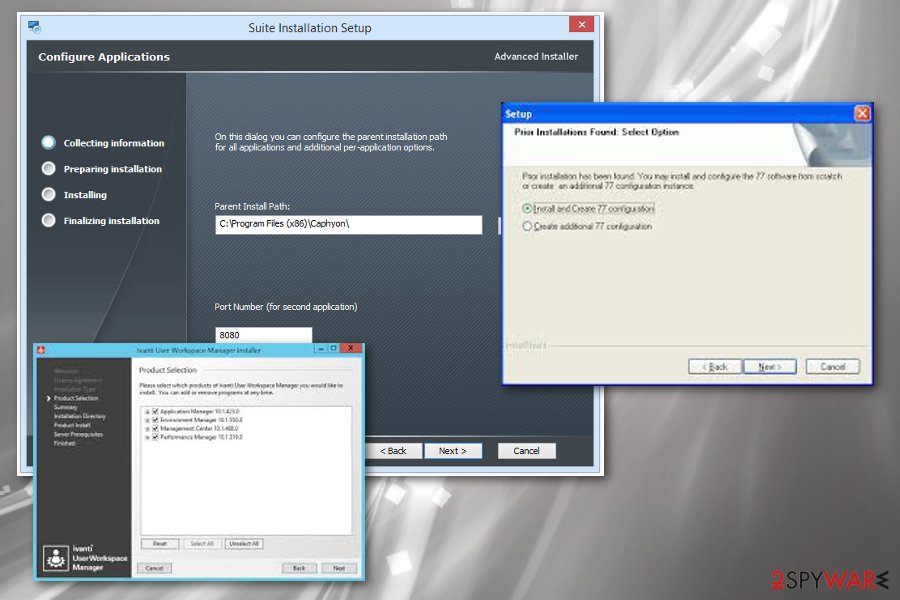This screenshot has width=900, height=600.
Task: Click the Collecting information step indicator
Action: coord(49,142)
